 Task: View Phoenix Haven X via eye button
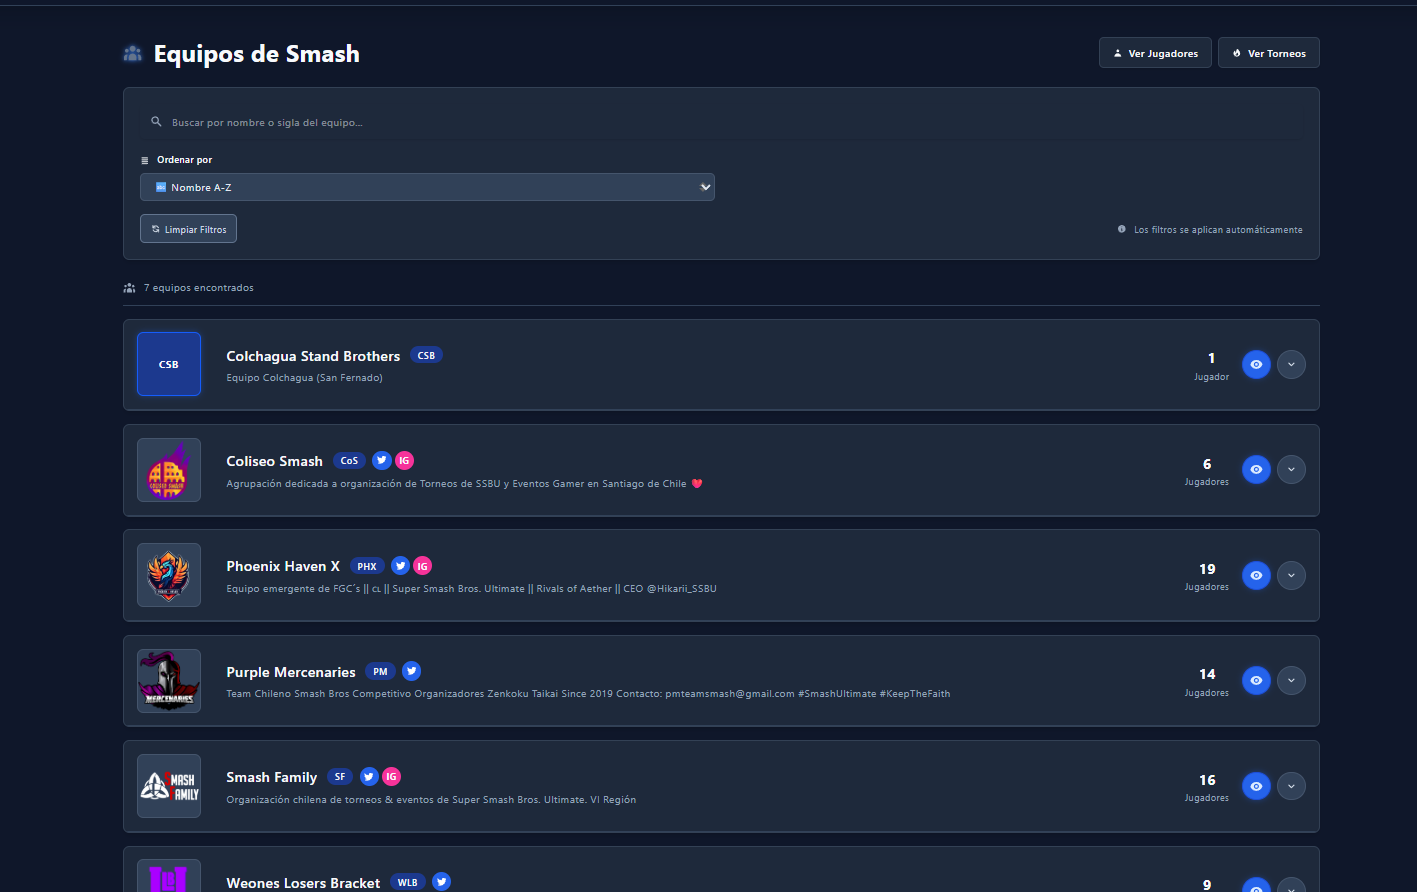coord(1256,576)
